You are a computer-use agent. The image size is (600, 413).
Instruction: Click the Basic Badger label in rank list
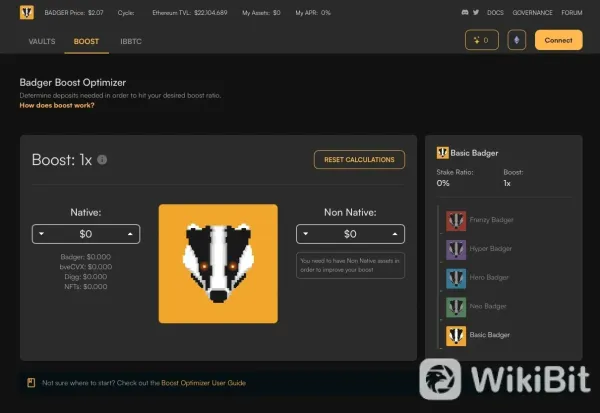pos(490,335)
